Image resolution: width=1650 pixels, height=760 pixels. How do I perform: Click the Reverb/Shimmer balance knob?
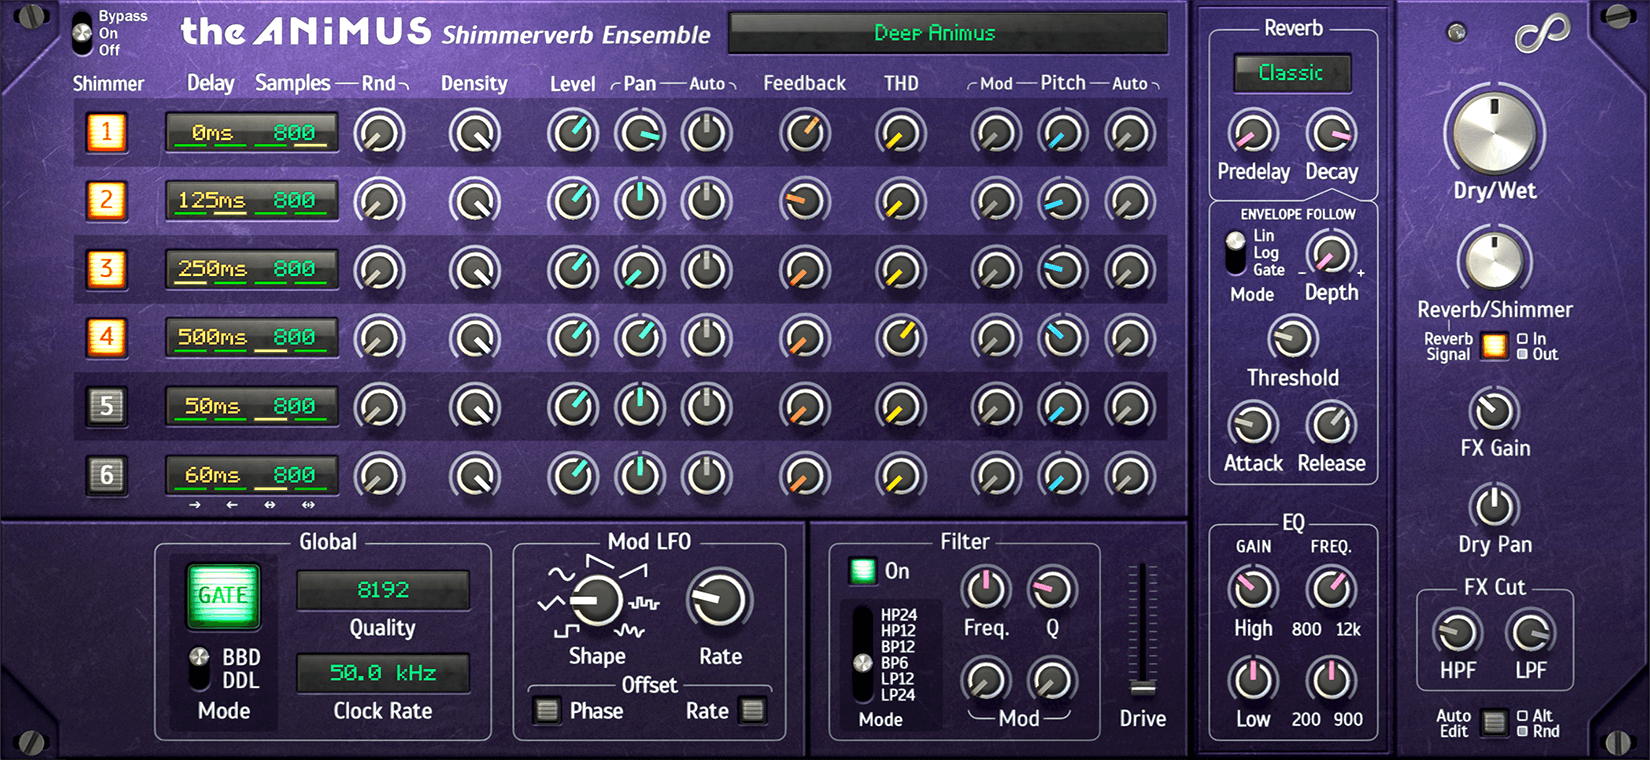click(x=1494, y=260)
